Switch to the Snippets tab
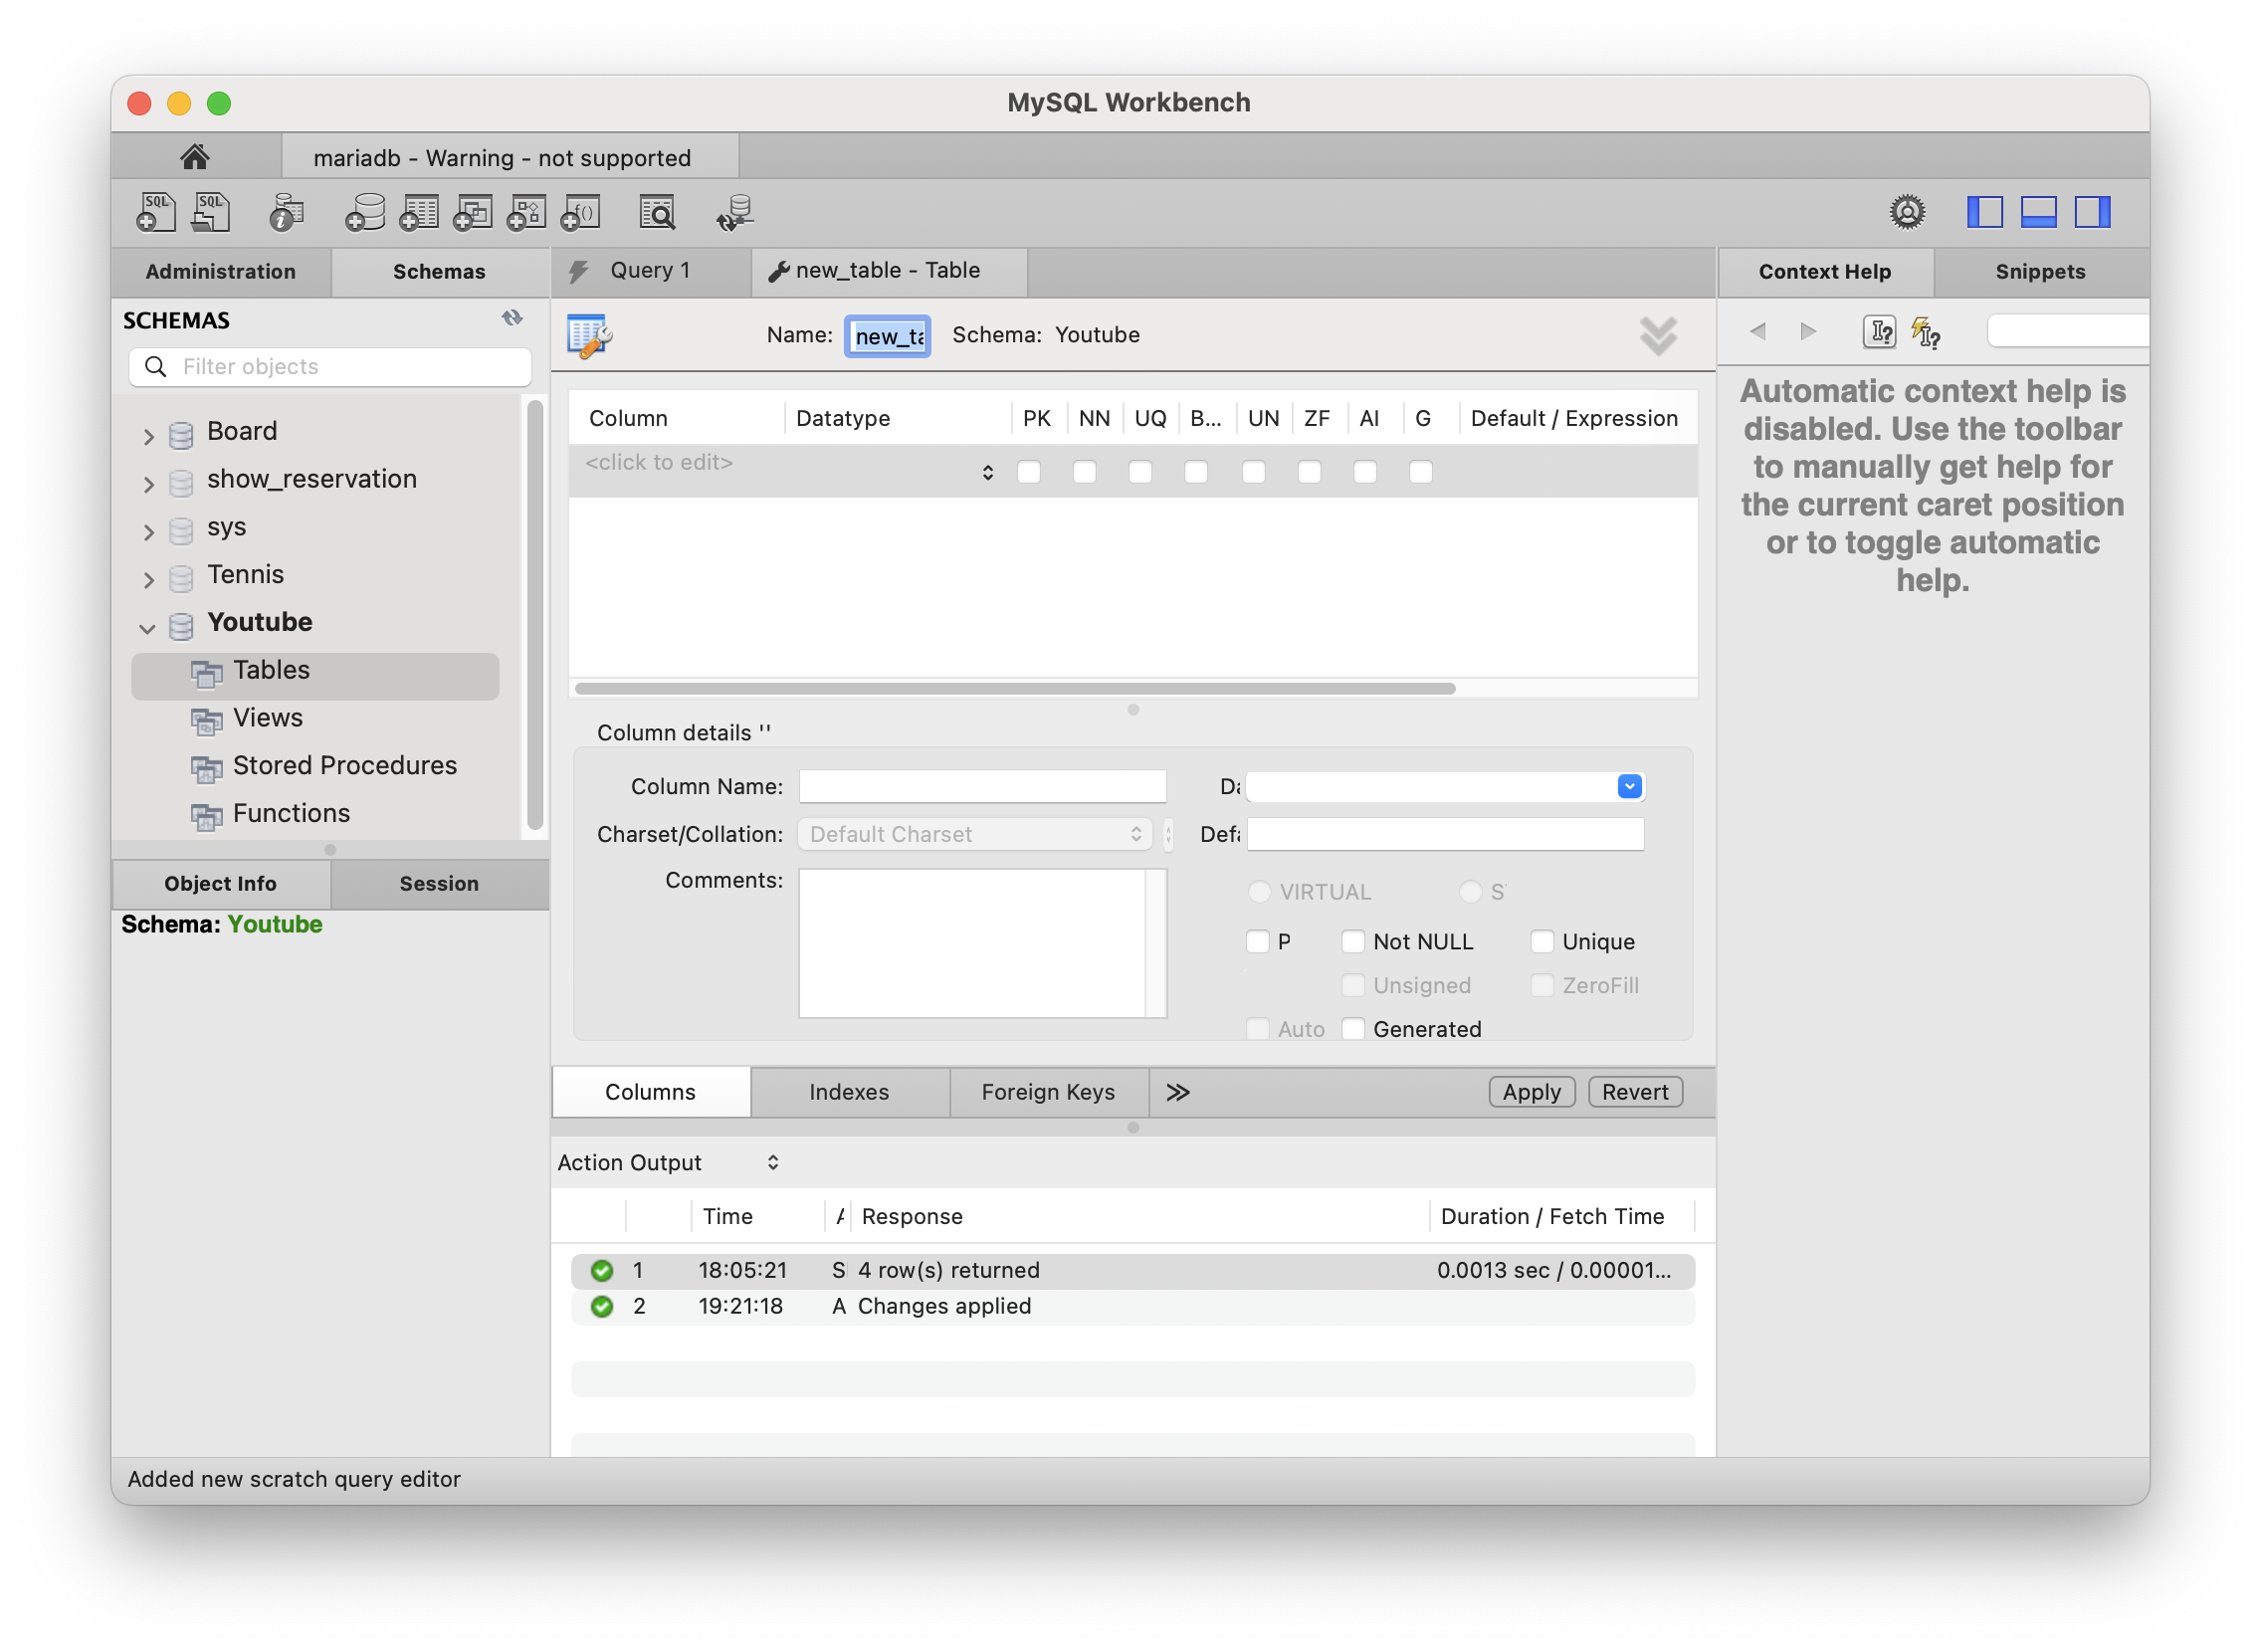This screenshot has width=2261, height=1652. pos(2042,272)
